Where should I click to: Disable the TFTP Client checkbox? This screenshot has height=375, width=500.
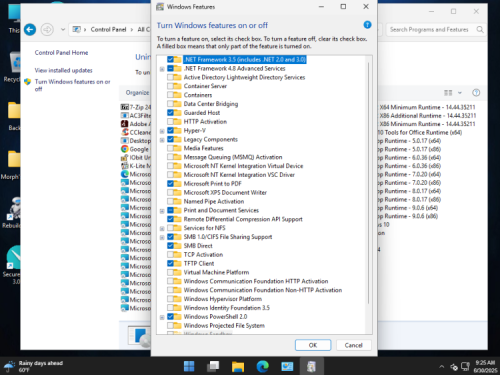click(170, 263)
